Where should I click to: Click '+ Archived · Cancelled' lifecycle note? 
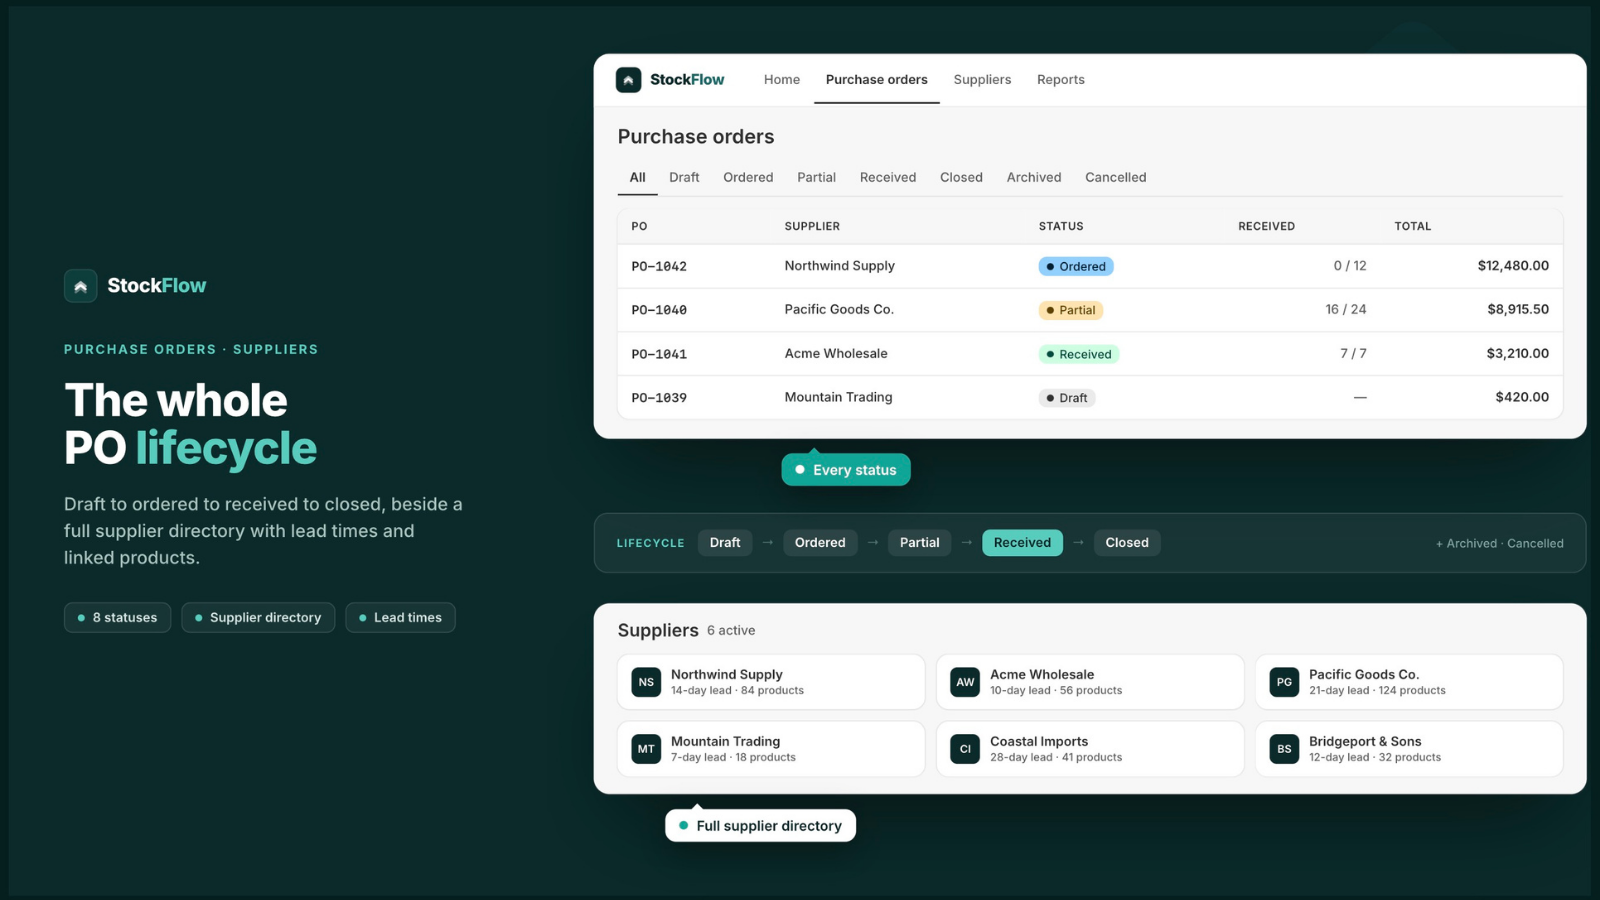pos(1499,544)
